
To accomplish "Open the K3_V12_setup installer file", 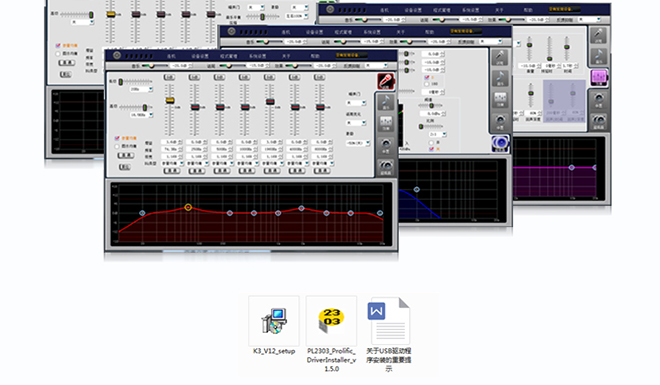I will click(x=274, y=326).
